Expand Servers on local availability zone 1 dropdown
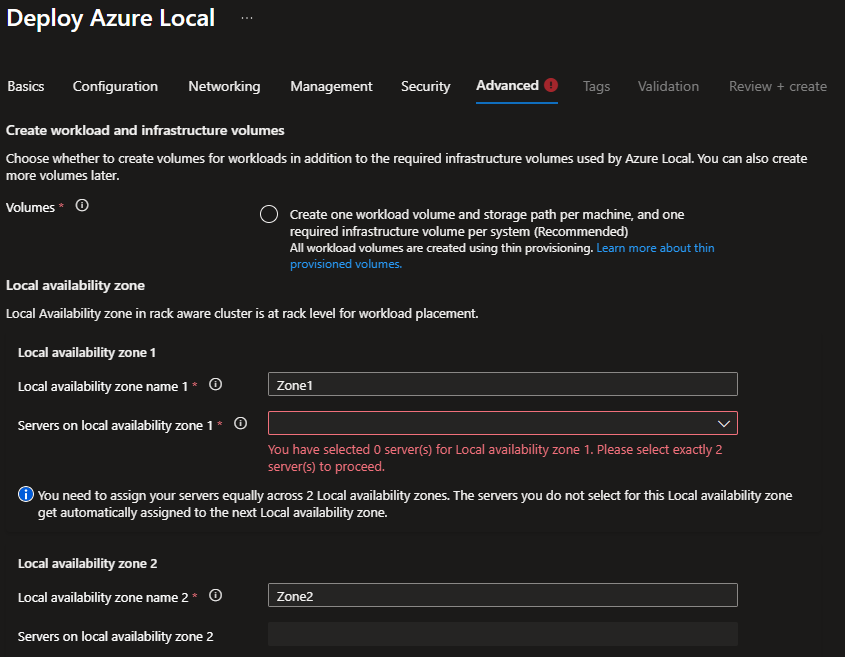The image size is (845, 657). click(502, 423)
